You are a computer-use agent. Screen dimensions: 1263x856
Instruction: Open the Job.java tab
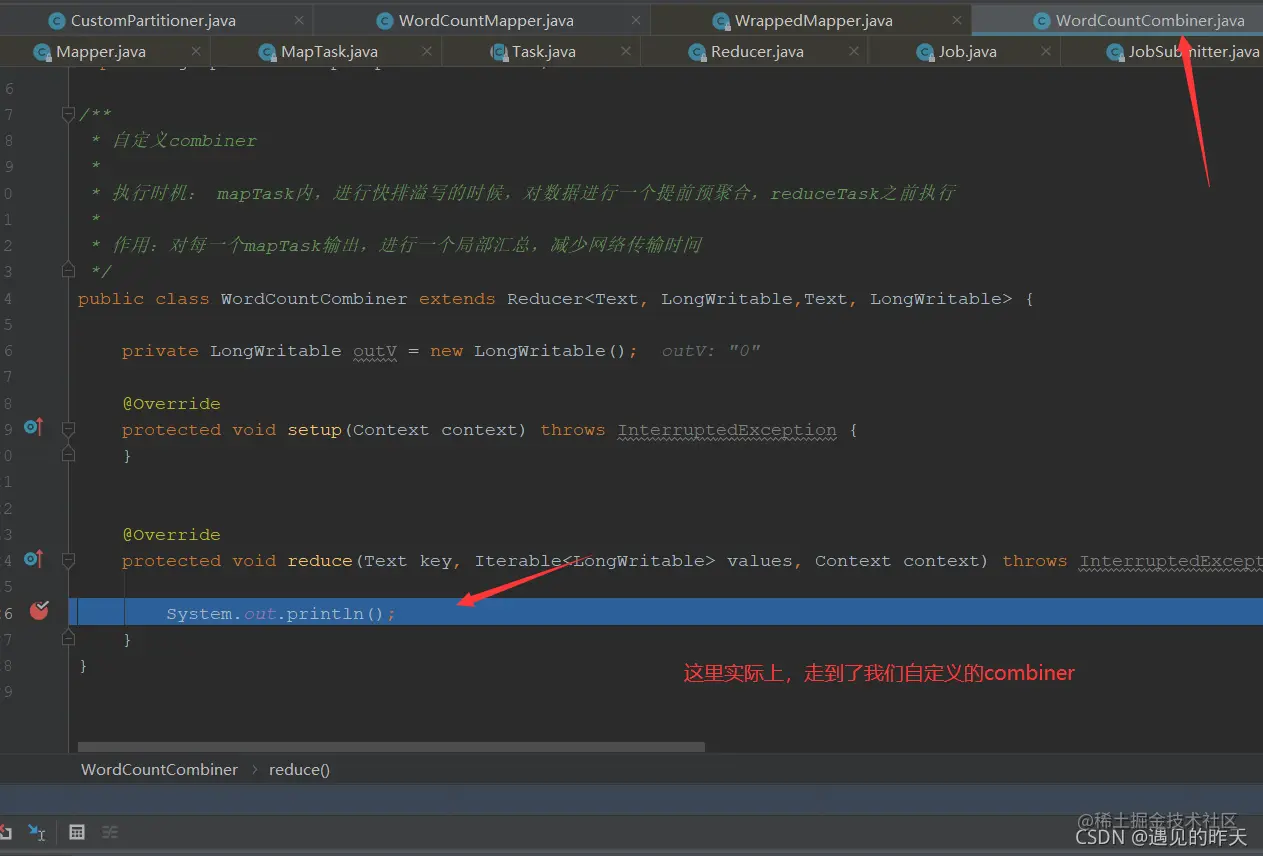click(x=967, y=52)
